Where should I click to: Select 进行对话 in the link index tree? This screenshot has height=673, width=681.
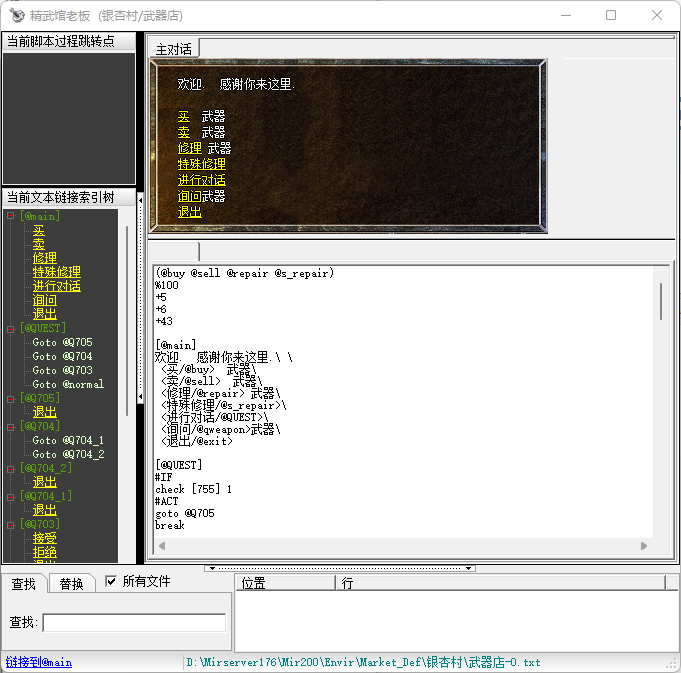point(56,286)
